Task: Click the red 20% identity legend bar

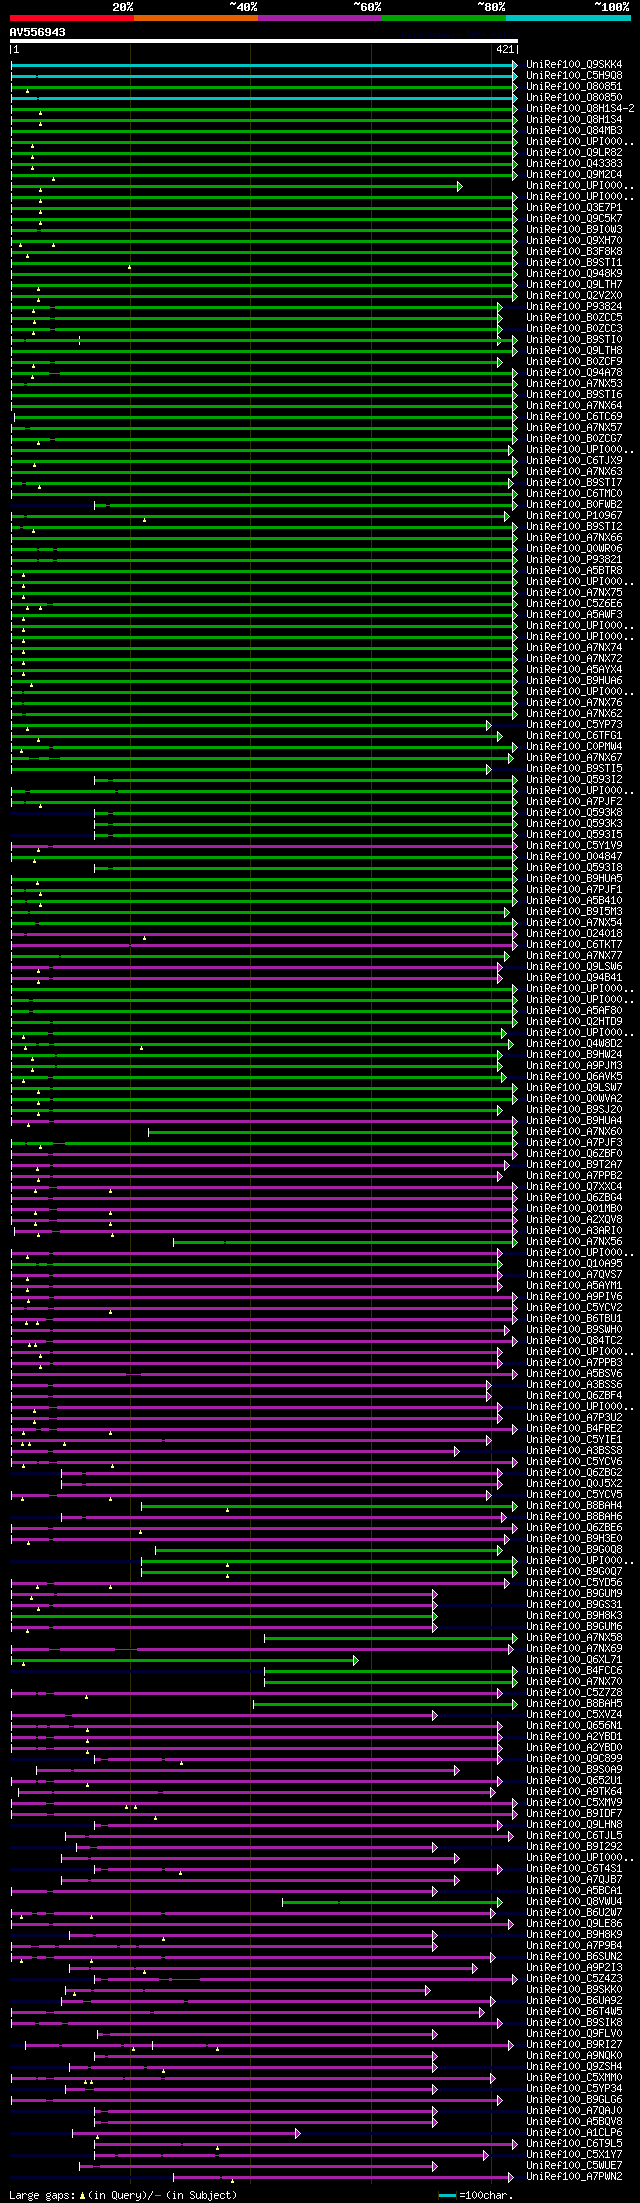Action: [x=72, y=17]
